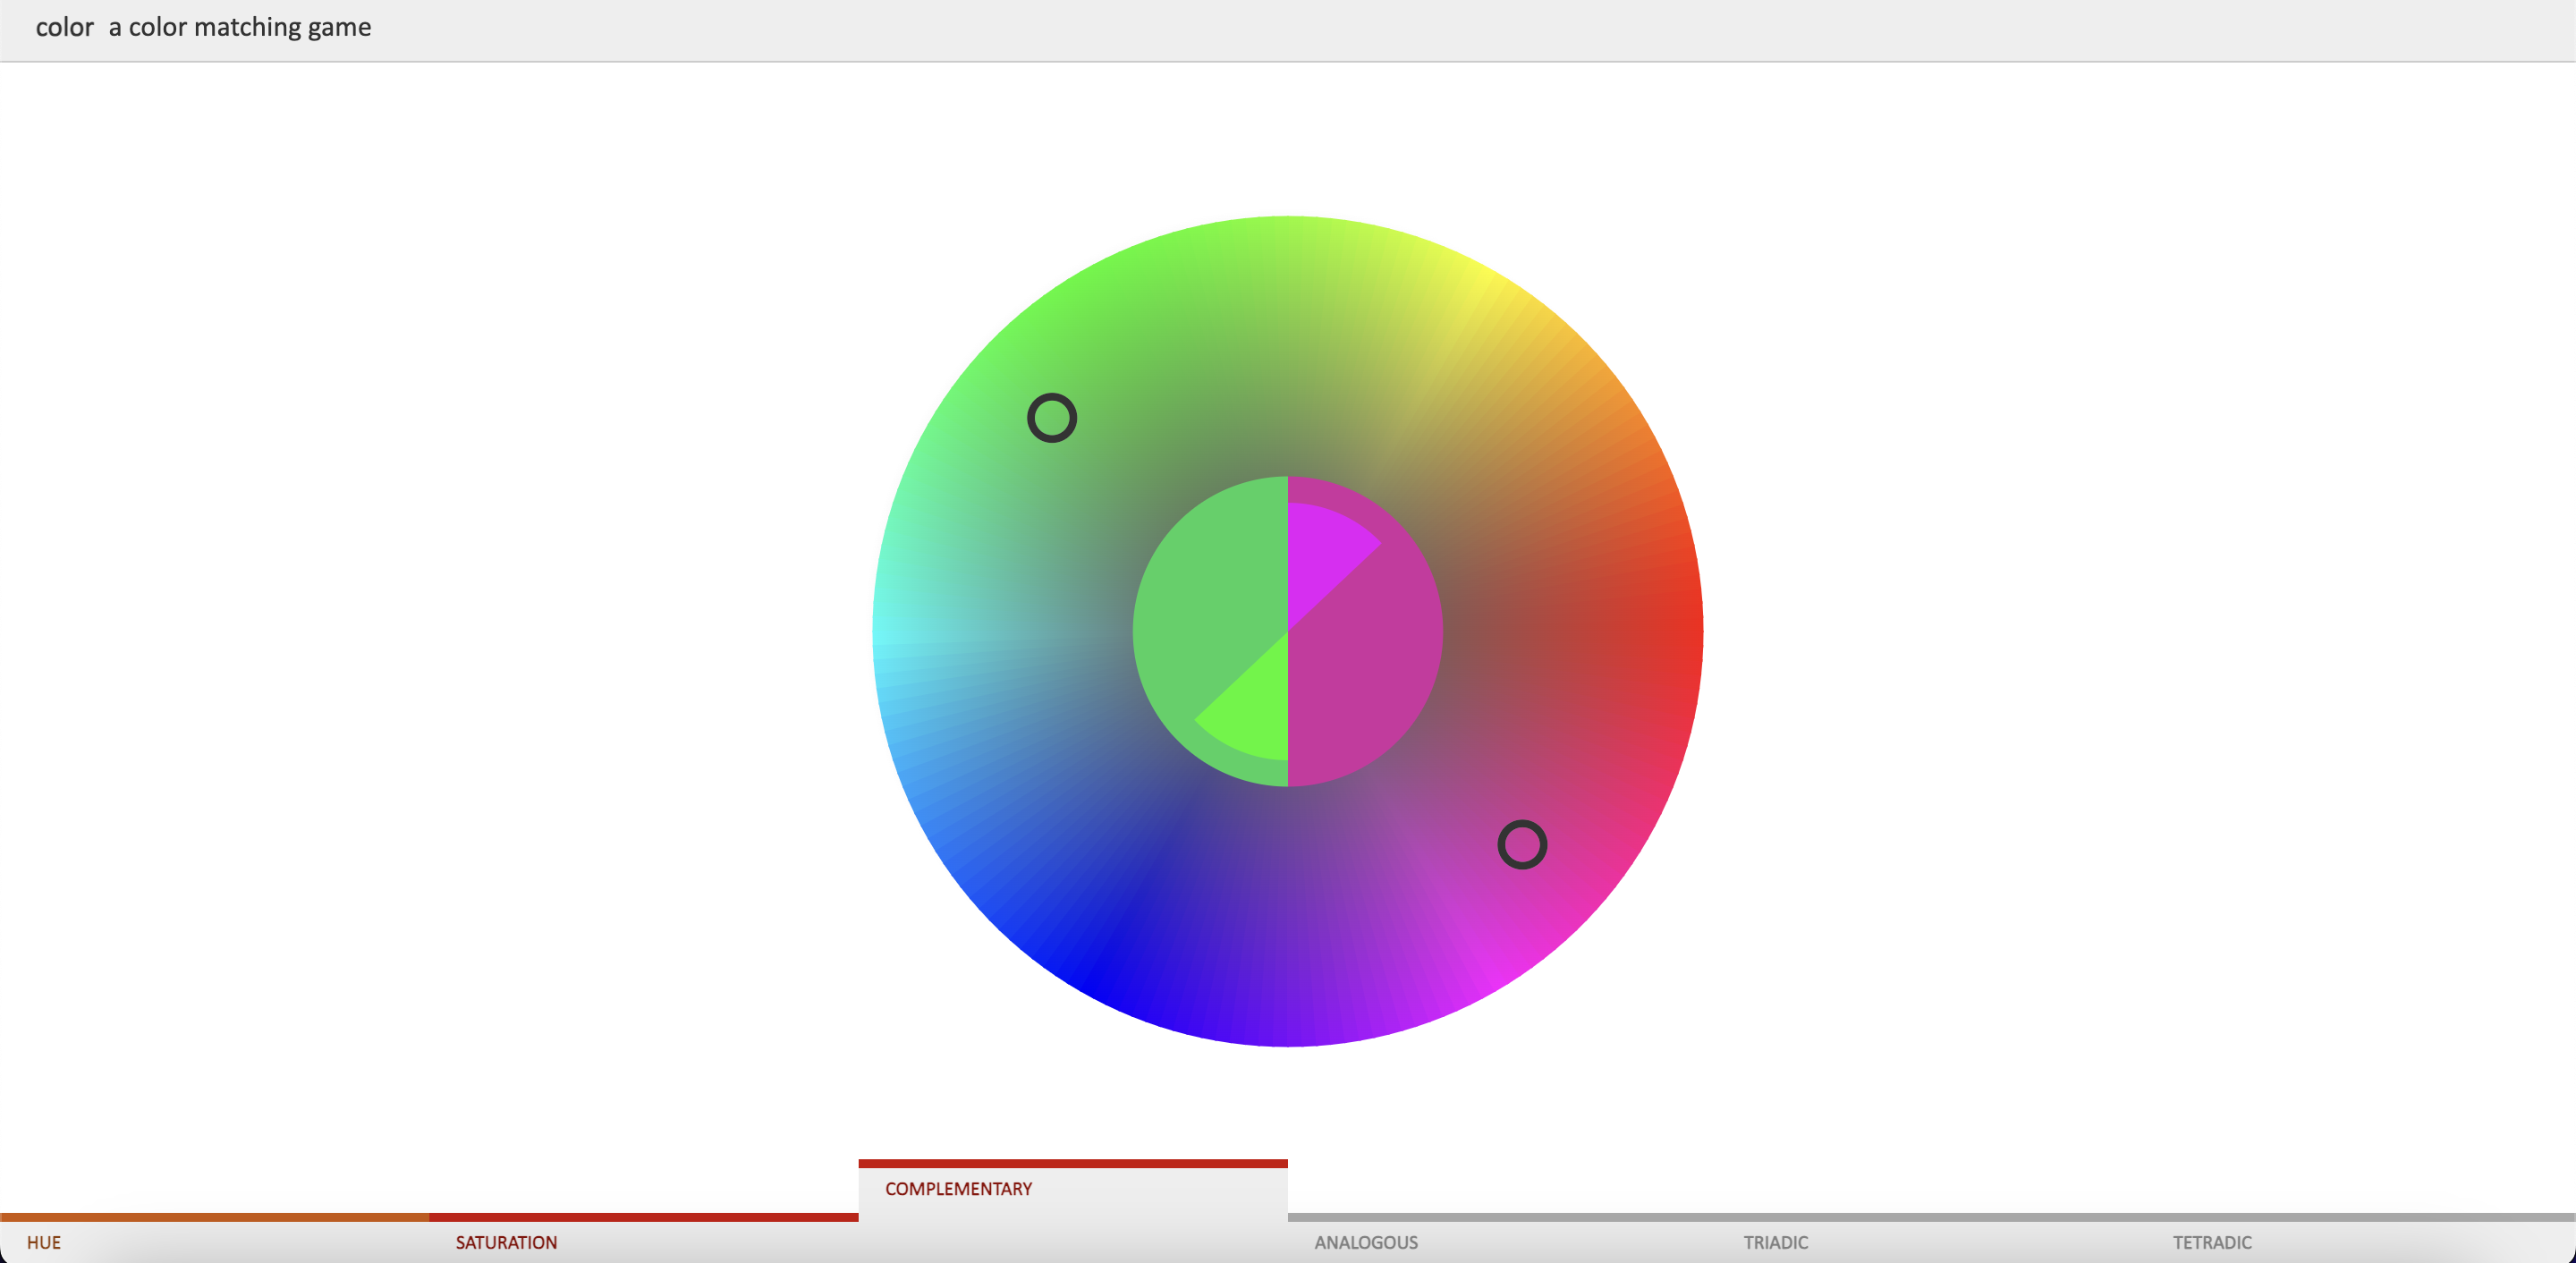
Task: Open the Hue level tab
Action: pos(44,1242)
